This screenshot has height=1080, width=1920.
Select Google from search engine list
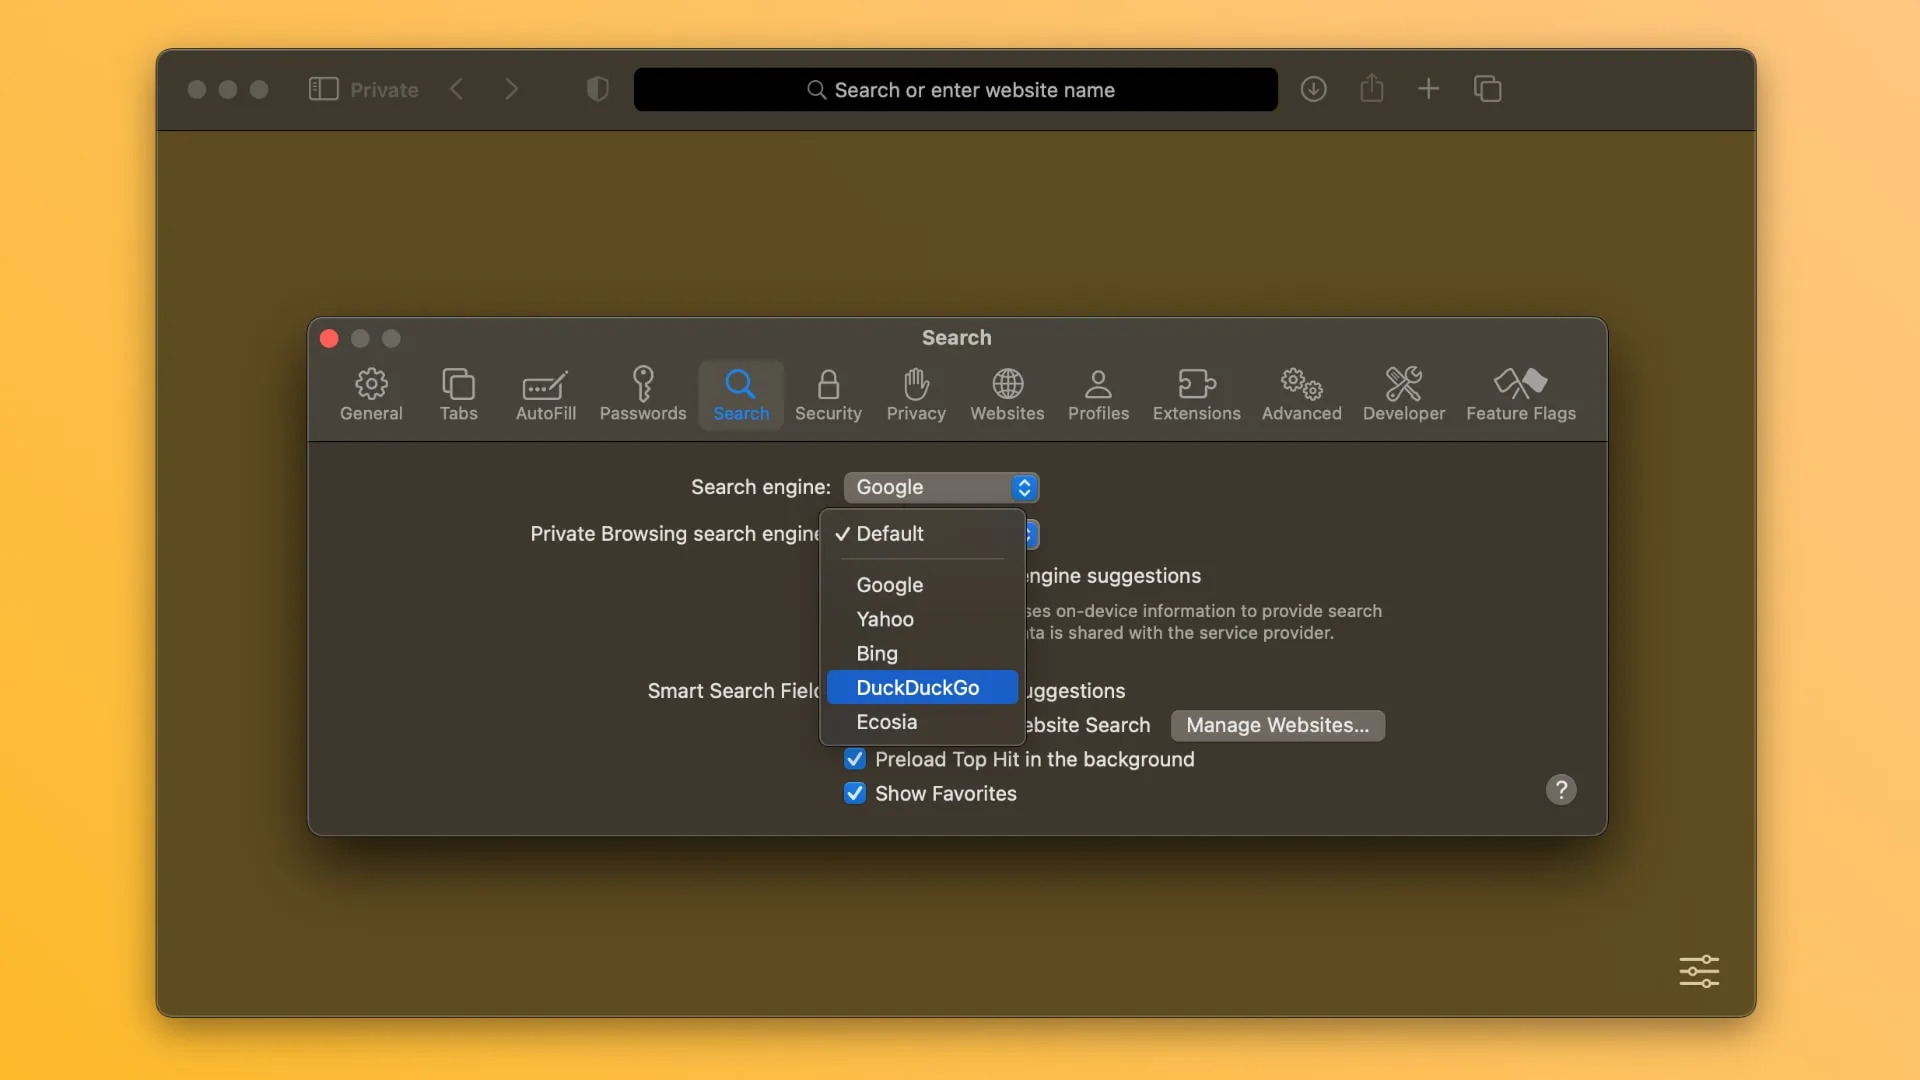pos(890,584)
